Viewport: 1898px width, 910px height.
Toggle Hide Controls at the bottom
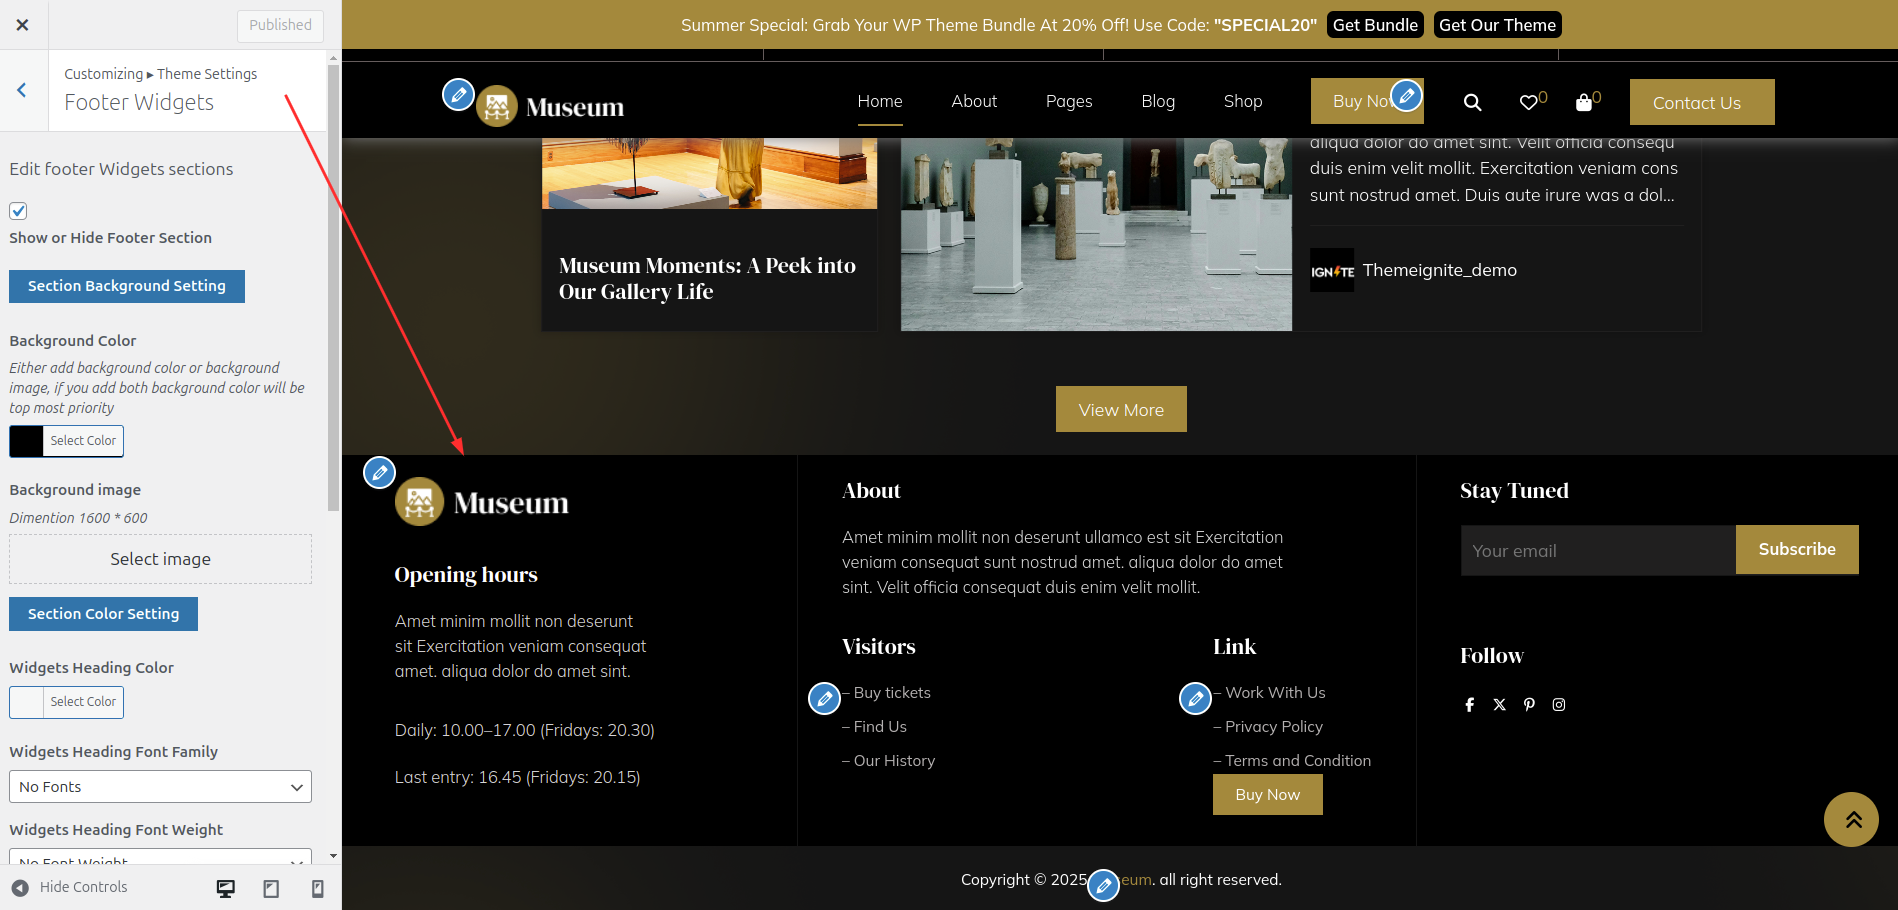[x=69, y=887]
